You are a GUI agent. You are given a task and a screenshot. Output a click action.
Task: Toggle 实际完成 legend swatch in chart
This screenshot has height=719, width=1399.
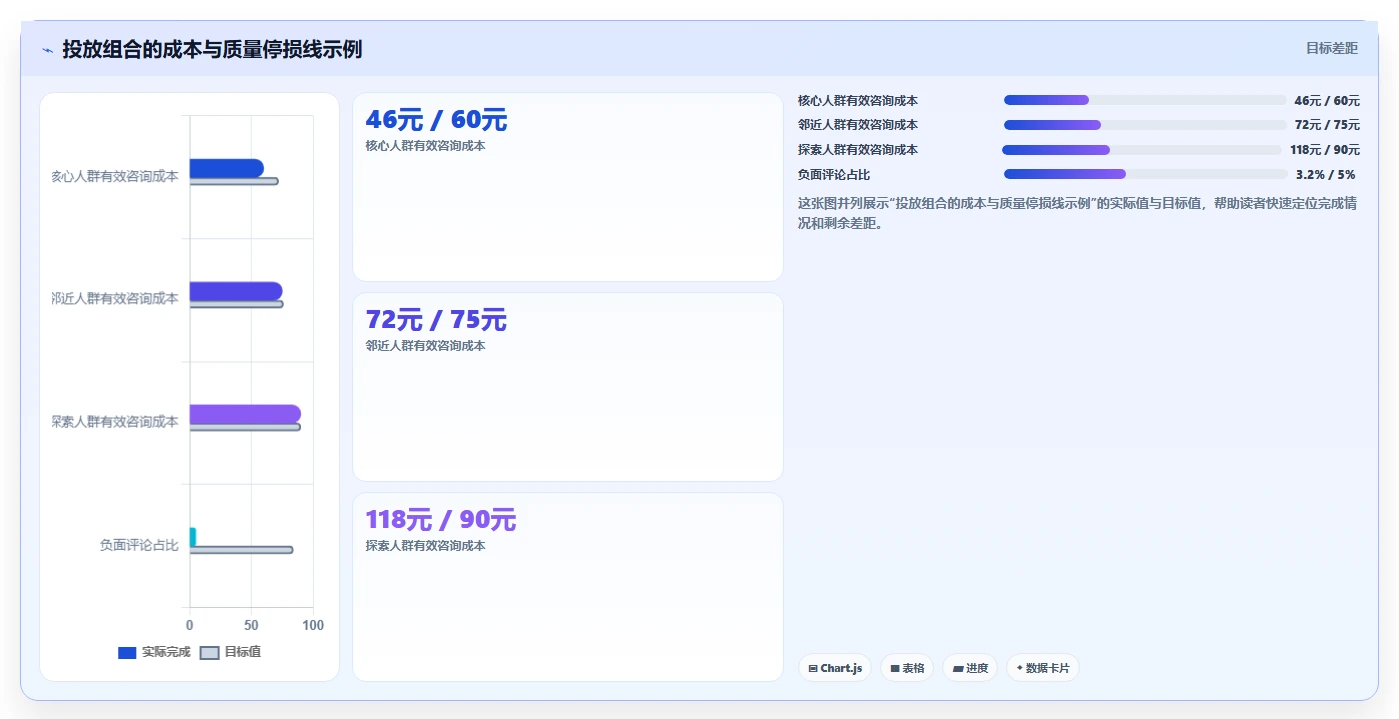pos(127,653)
